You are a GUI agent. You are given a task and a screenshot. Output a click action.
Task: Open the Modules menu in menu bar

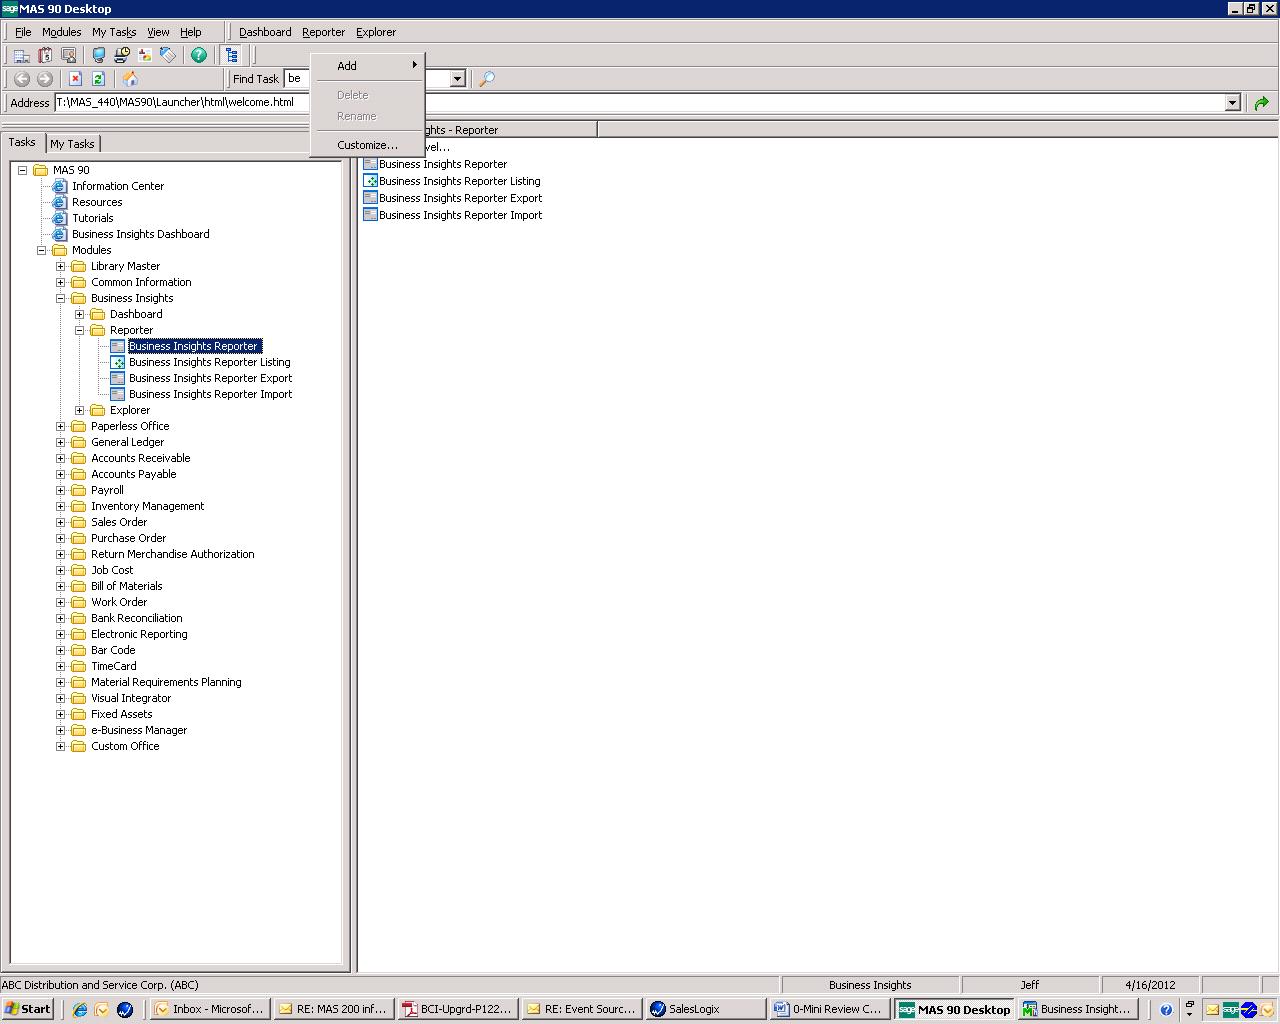coord(61,32)
